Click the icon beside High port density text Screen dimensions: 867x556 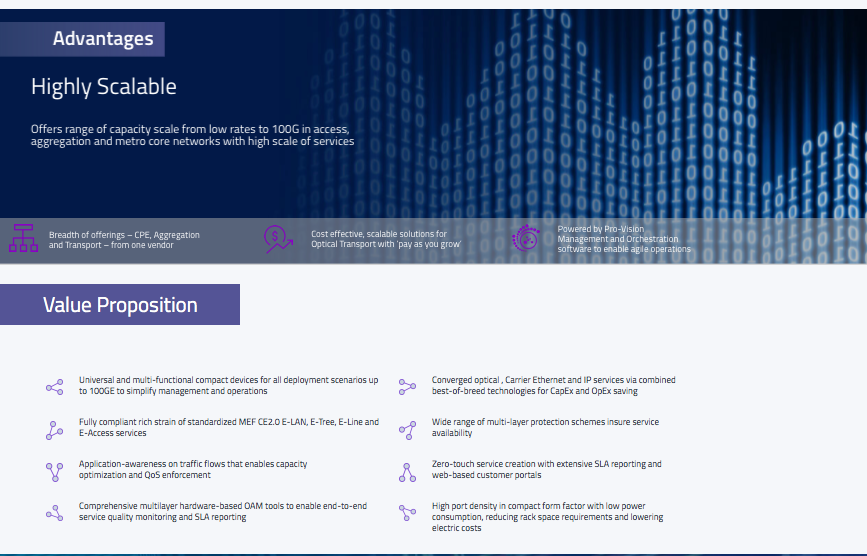click(407, 513)
